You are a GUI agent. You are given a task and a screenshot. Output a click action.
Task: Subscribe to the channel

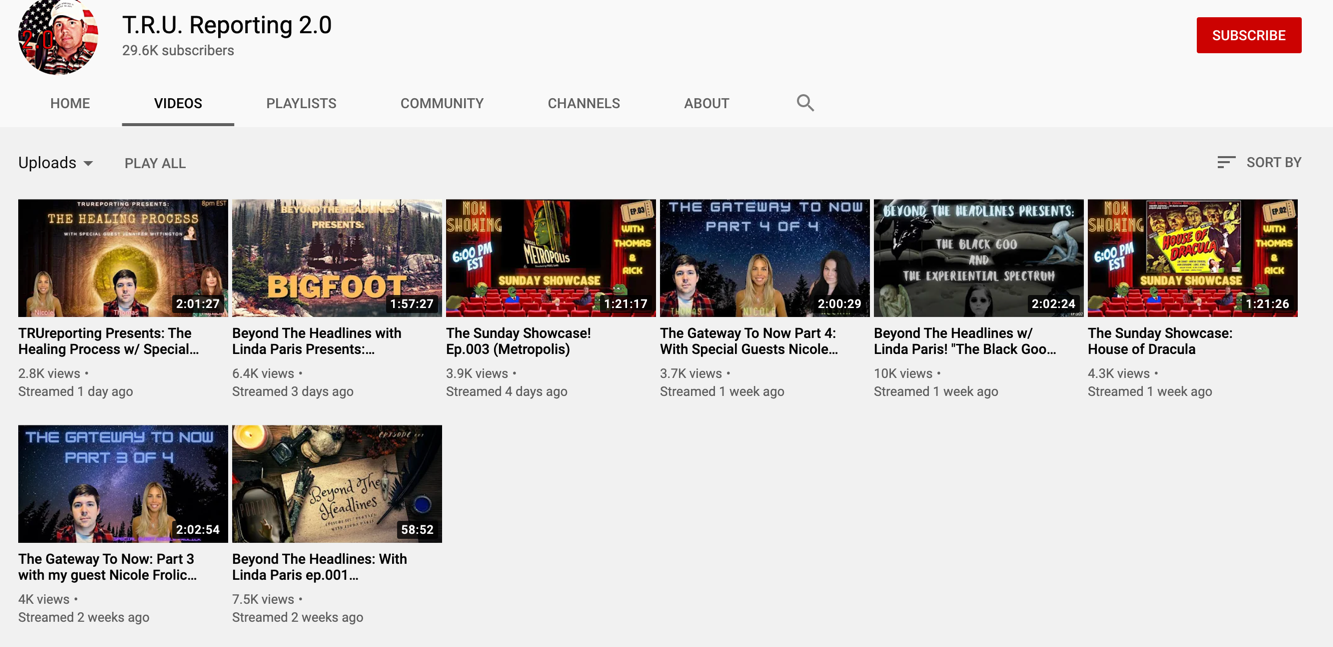tap(1248, 34)
